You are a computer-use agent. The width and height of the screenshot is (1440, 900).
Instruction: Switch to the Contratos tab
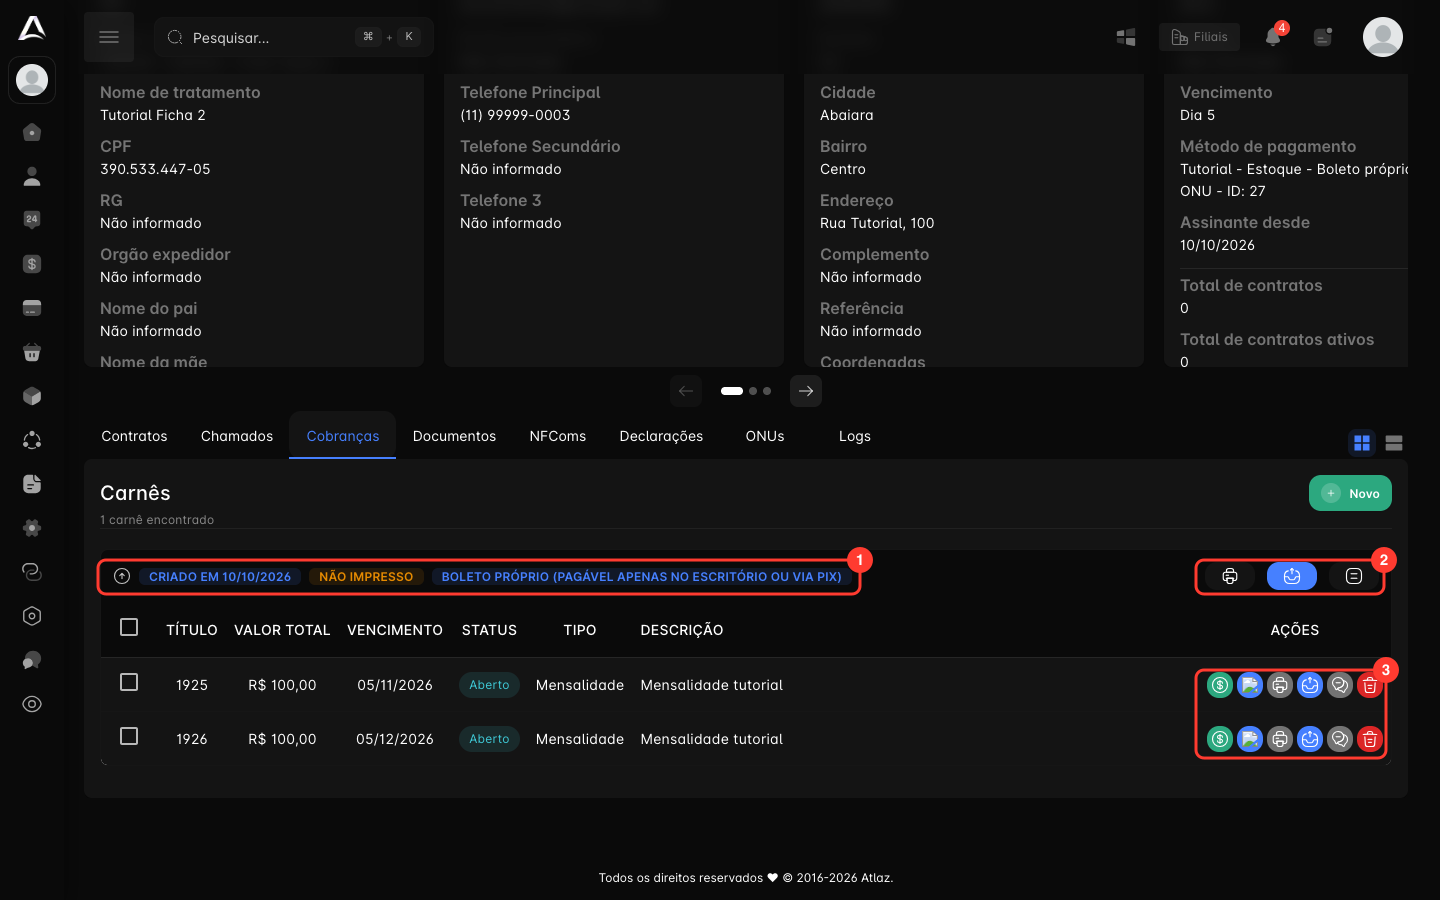click(134, 436)
